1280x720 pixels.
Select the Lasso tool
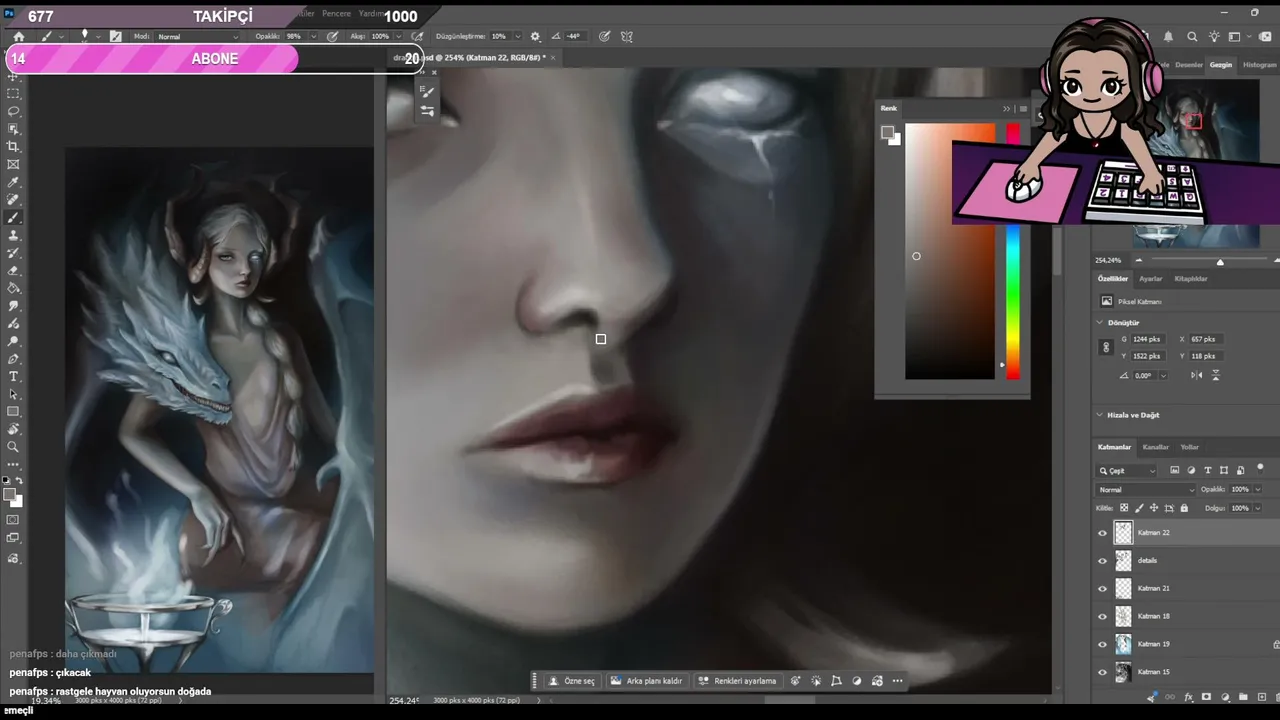pyautogui.click(x=13, y=111)
